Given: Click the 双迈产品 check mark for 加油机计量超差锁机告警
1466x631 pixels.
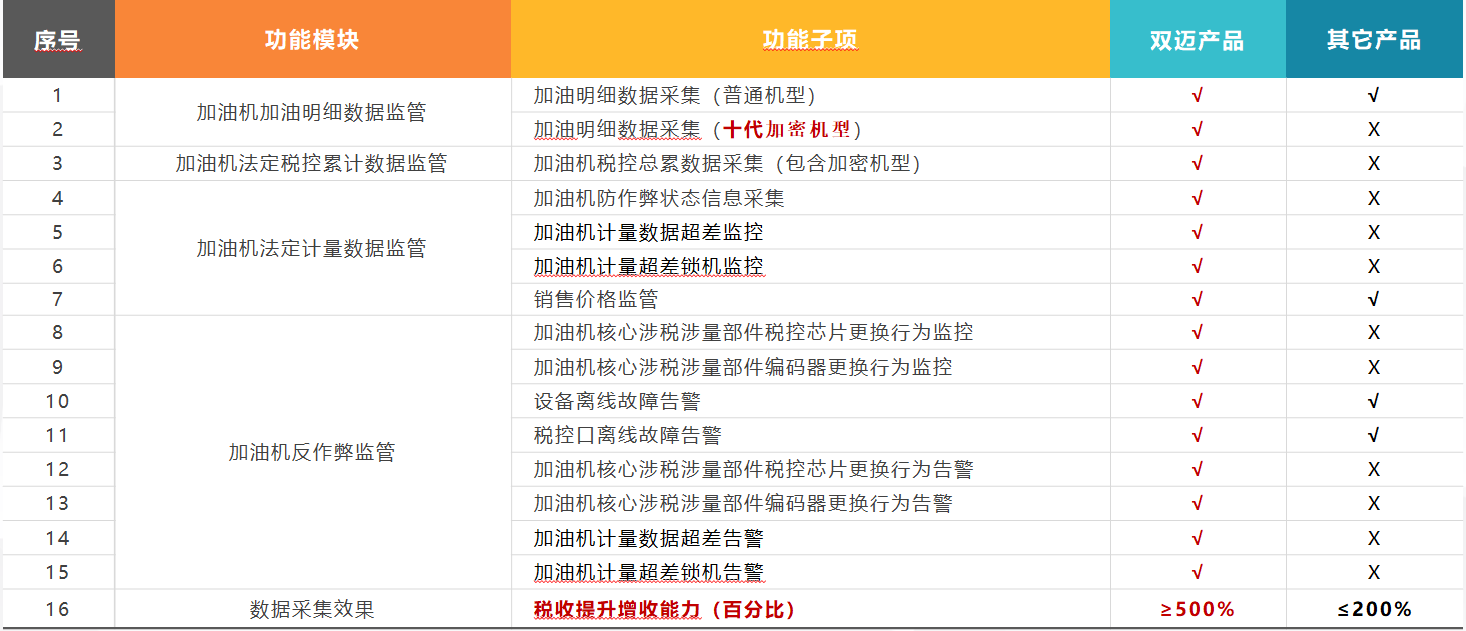Looking at the screenshot, I should point(1197,572).
